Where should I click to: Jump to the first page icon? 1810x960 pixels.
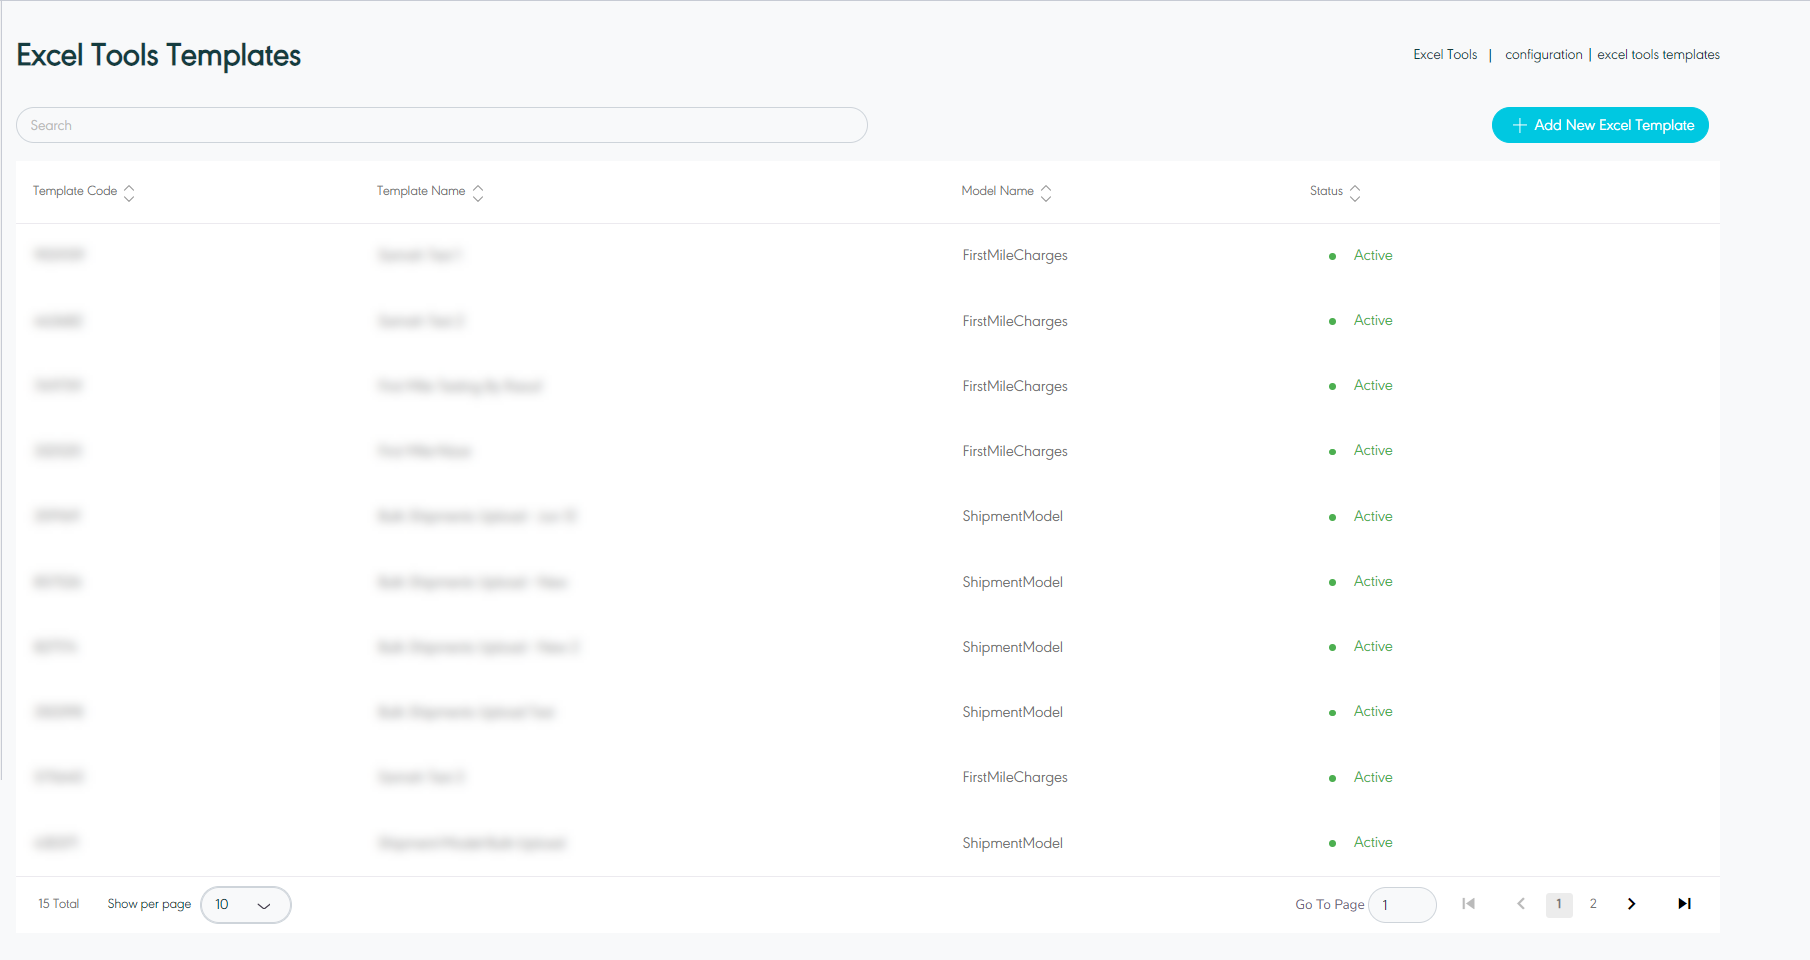click(1468, 904)
